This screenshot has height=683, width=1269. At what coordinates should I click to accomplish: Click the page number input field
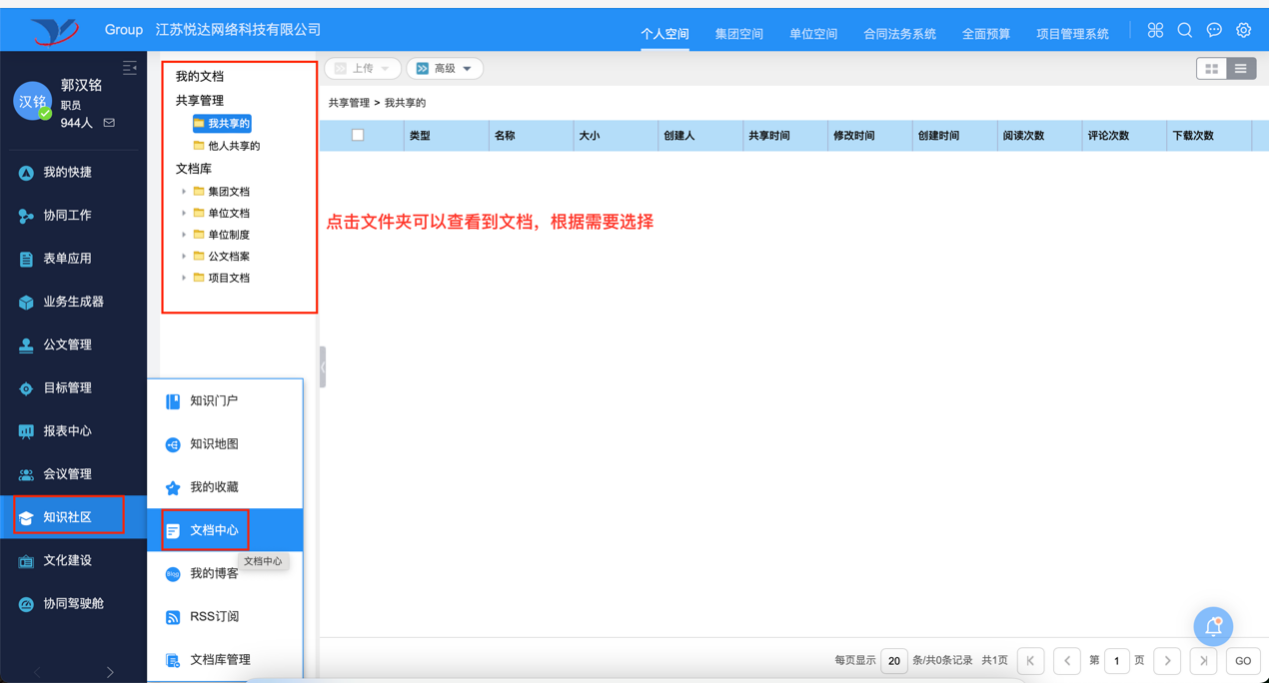1117,661
